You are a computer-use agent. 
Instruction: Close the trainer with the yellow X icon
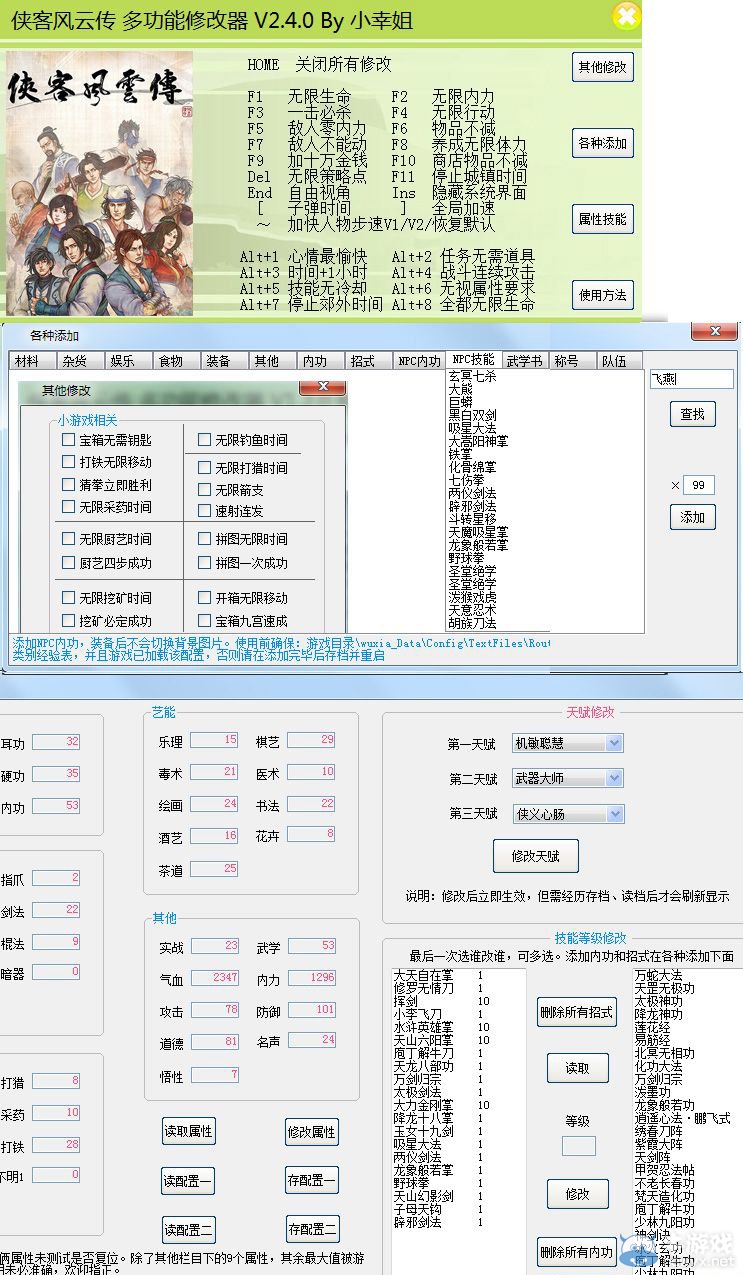[625, 16]
